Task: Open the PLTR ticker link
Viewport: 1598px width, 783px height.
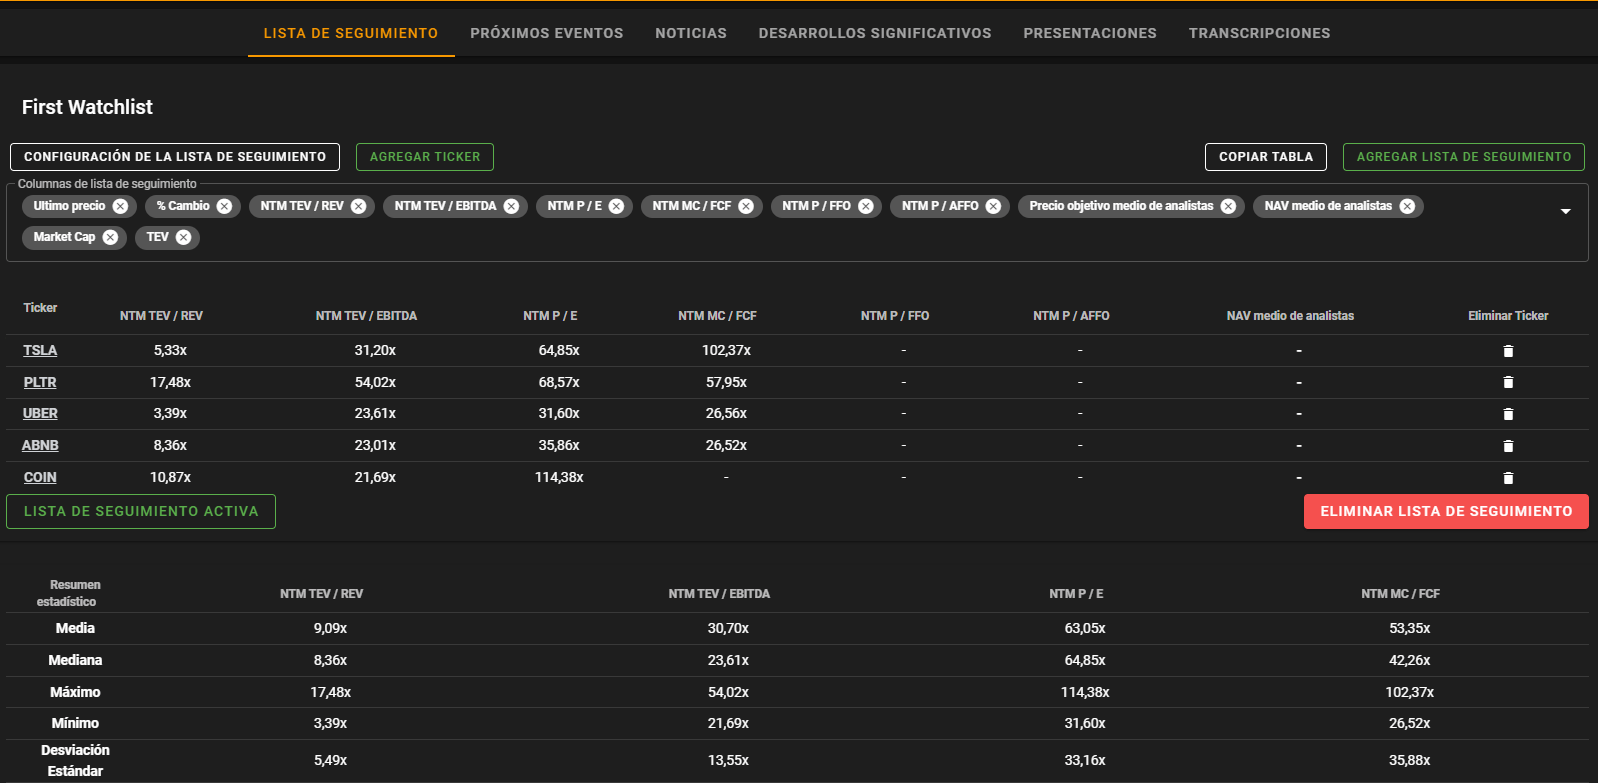Action: (40, 382)
